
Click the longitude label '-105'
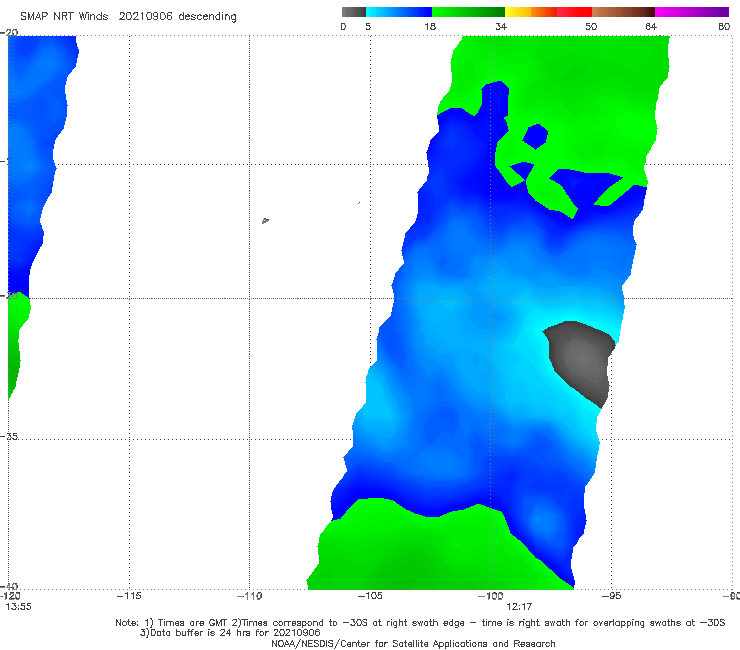click(370, 596)
